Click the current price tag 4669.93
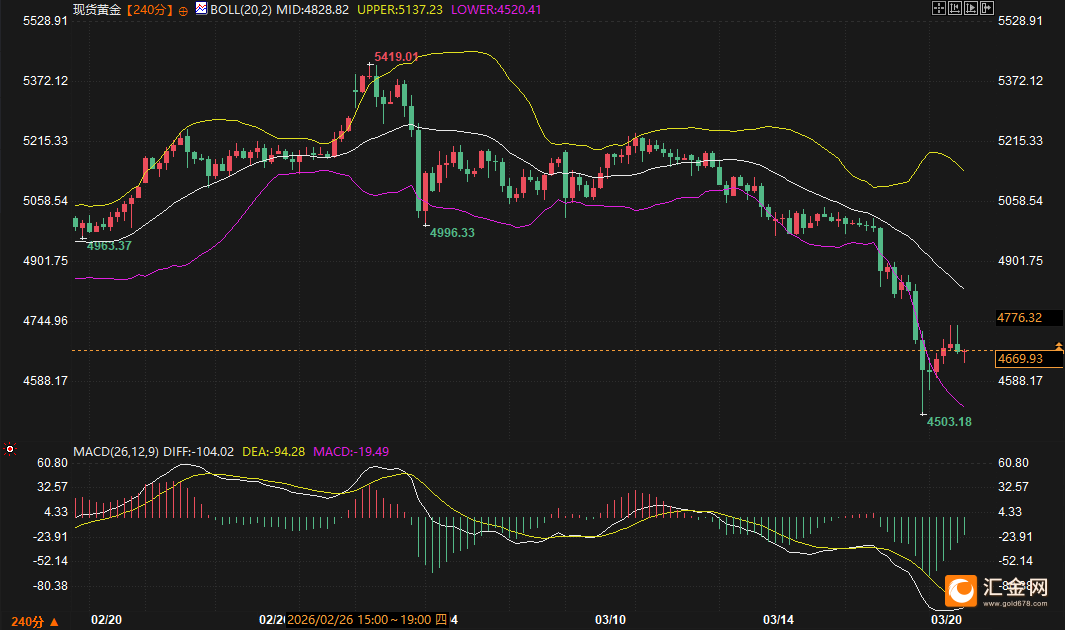 pos(1020,358)
